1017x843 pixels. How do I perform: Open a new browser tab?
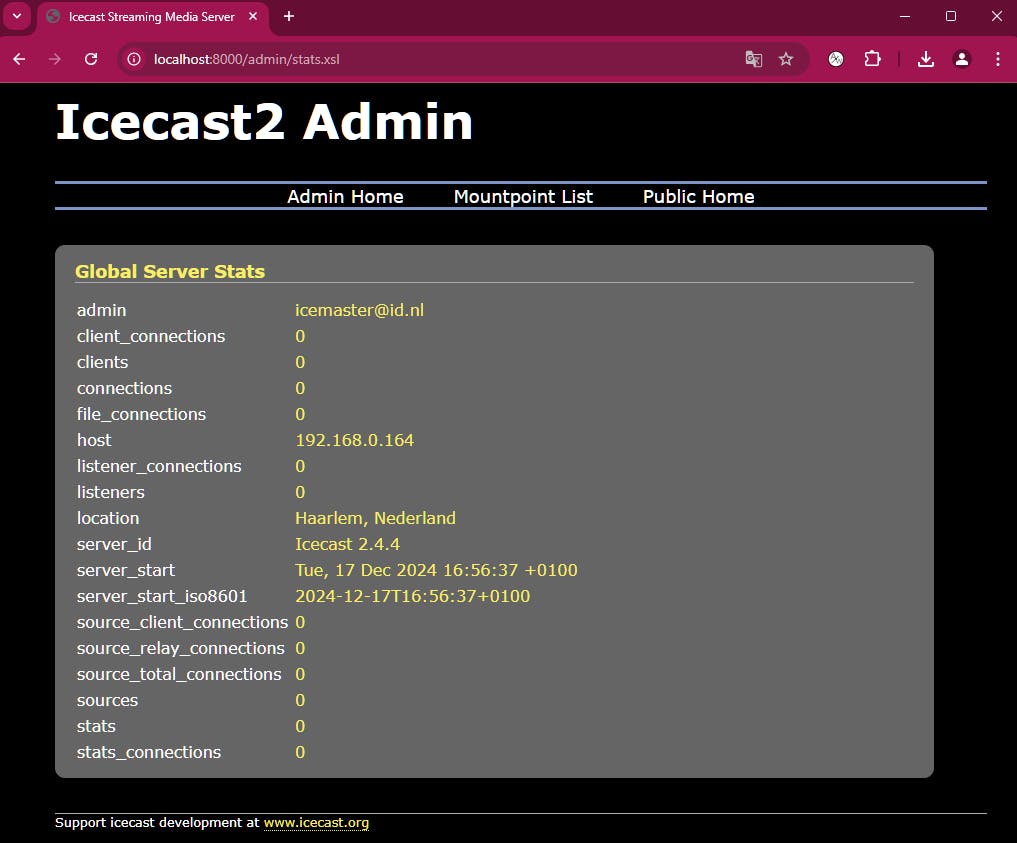click(289, 16)
